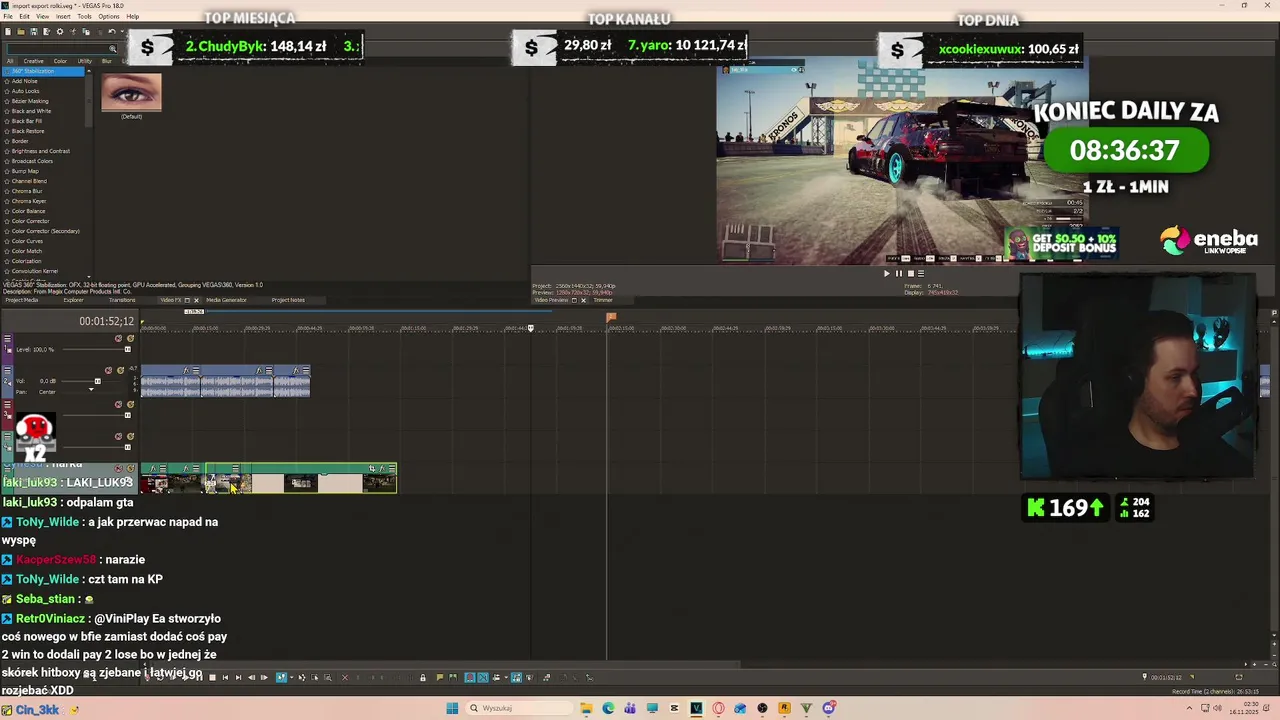This screenshot has height=720, width=1280.
Task: Switch to the Media Generator tab
Action: click(226, 300)
